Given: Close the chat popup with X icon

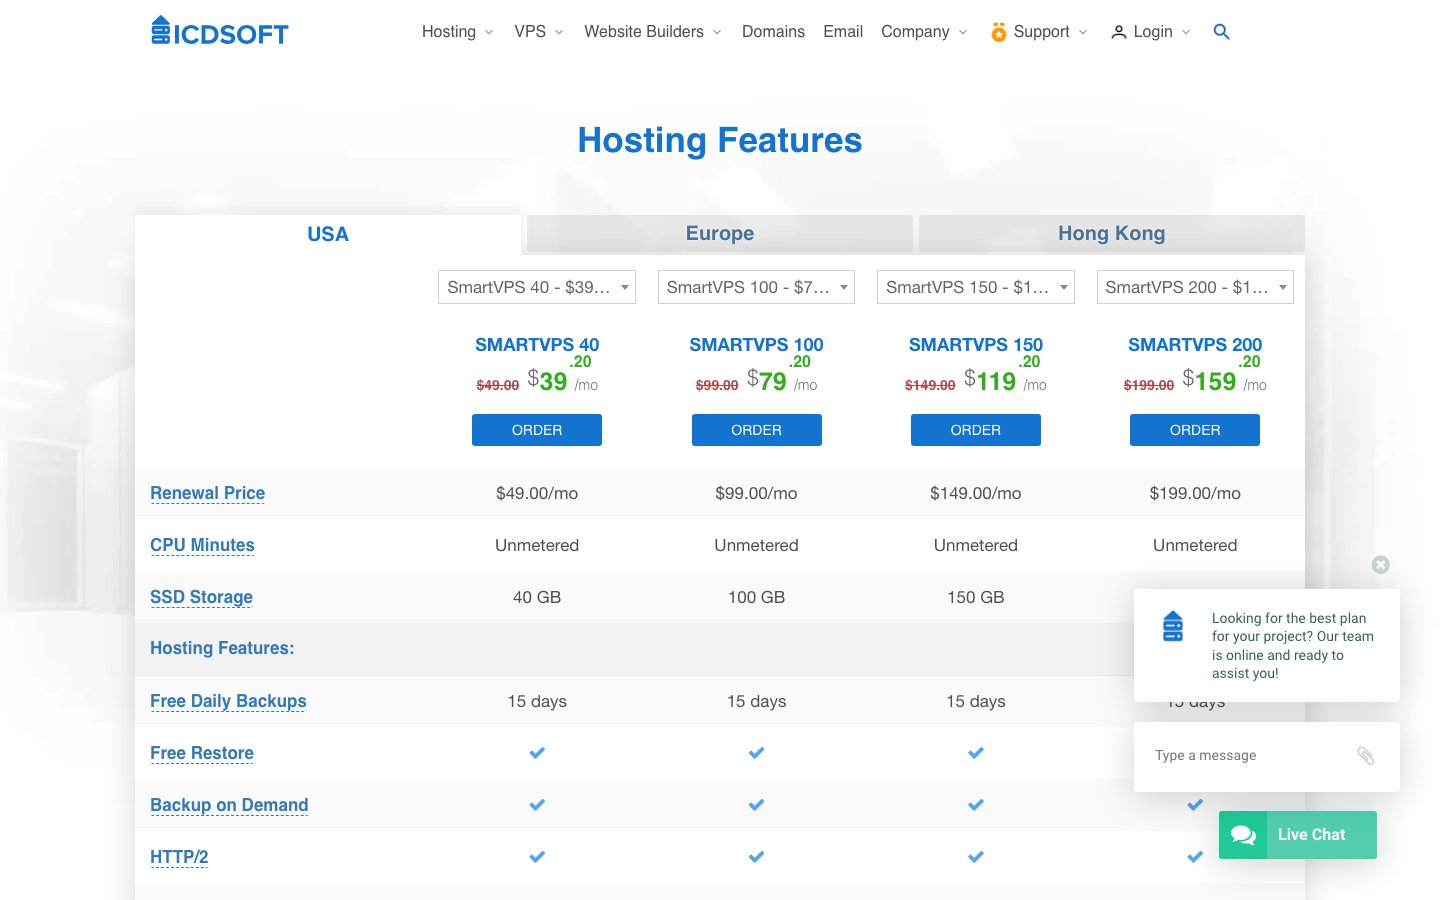Looking at the screenshot, I should 1380,565.
